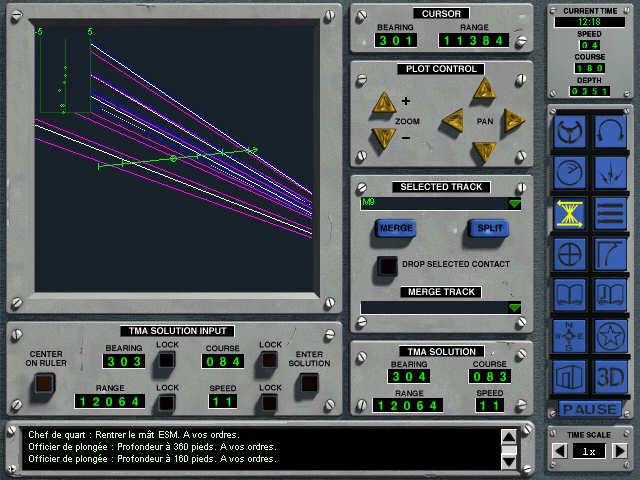
Task: Open the radar station dial icon
Action: pyautogui.click(x=571, y=170)
